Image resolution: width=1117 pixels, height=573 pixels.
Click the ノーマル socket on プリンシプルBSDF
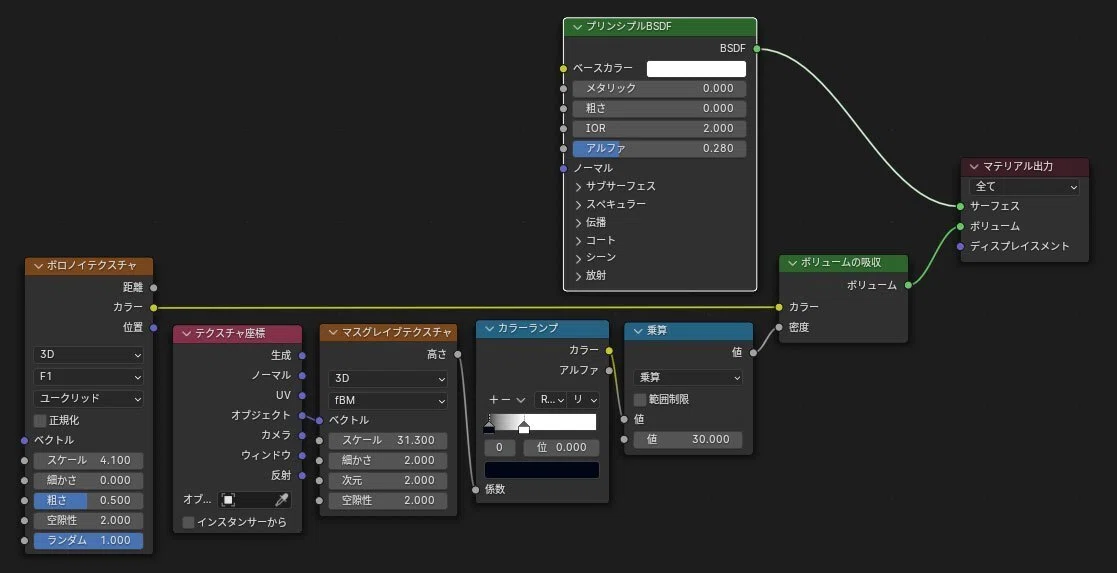(x=563, y=169)
